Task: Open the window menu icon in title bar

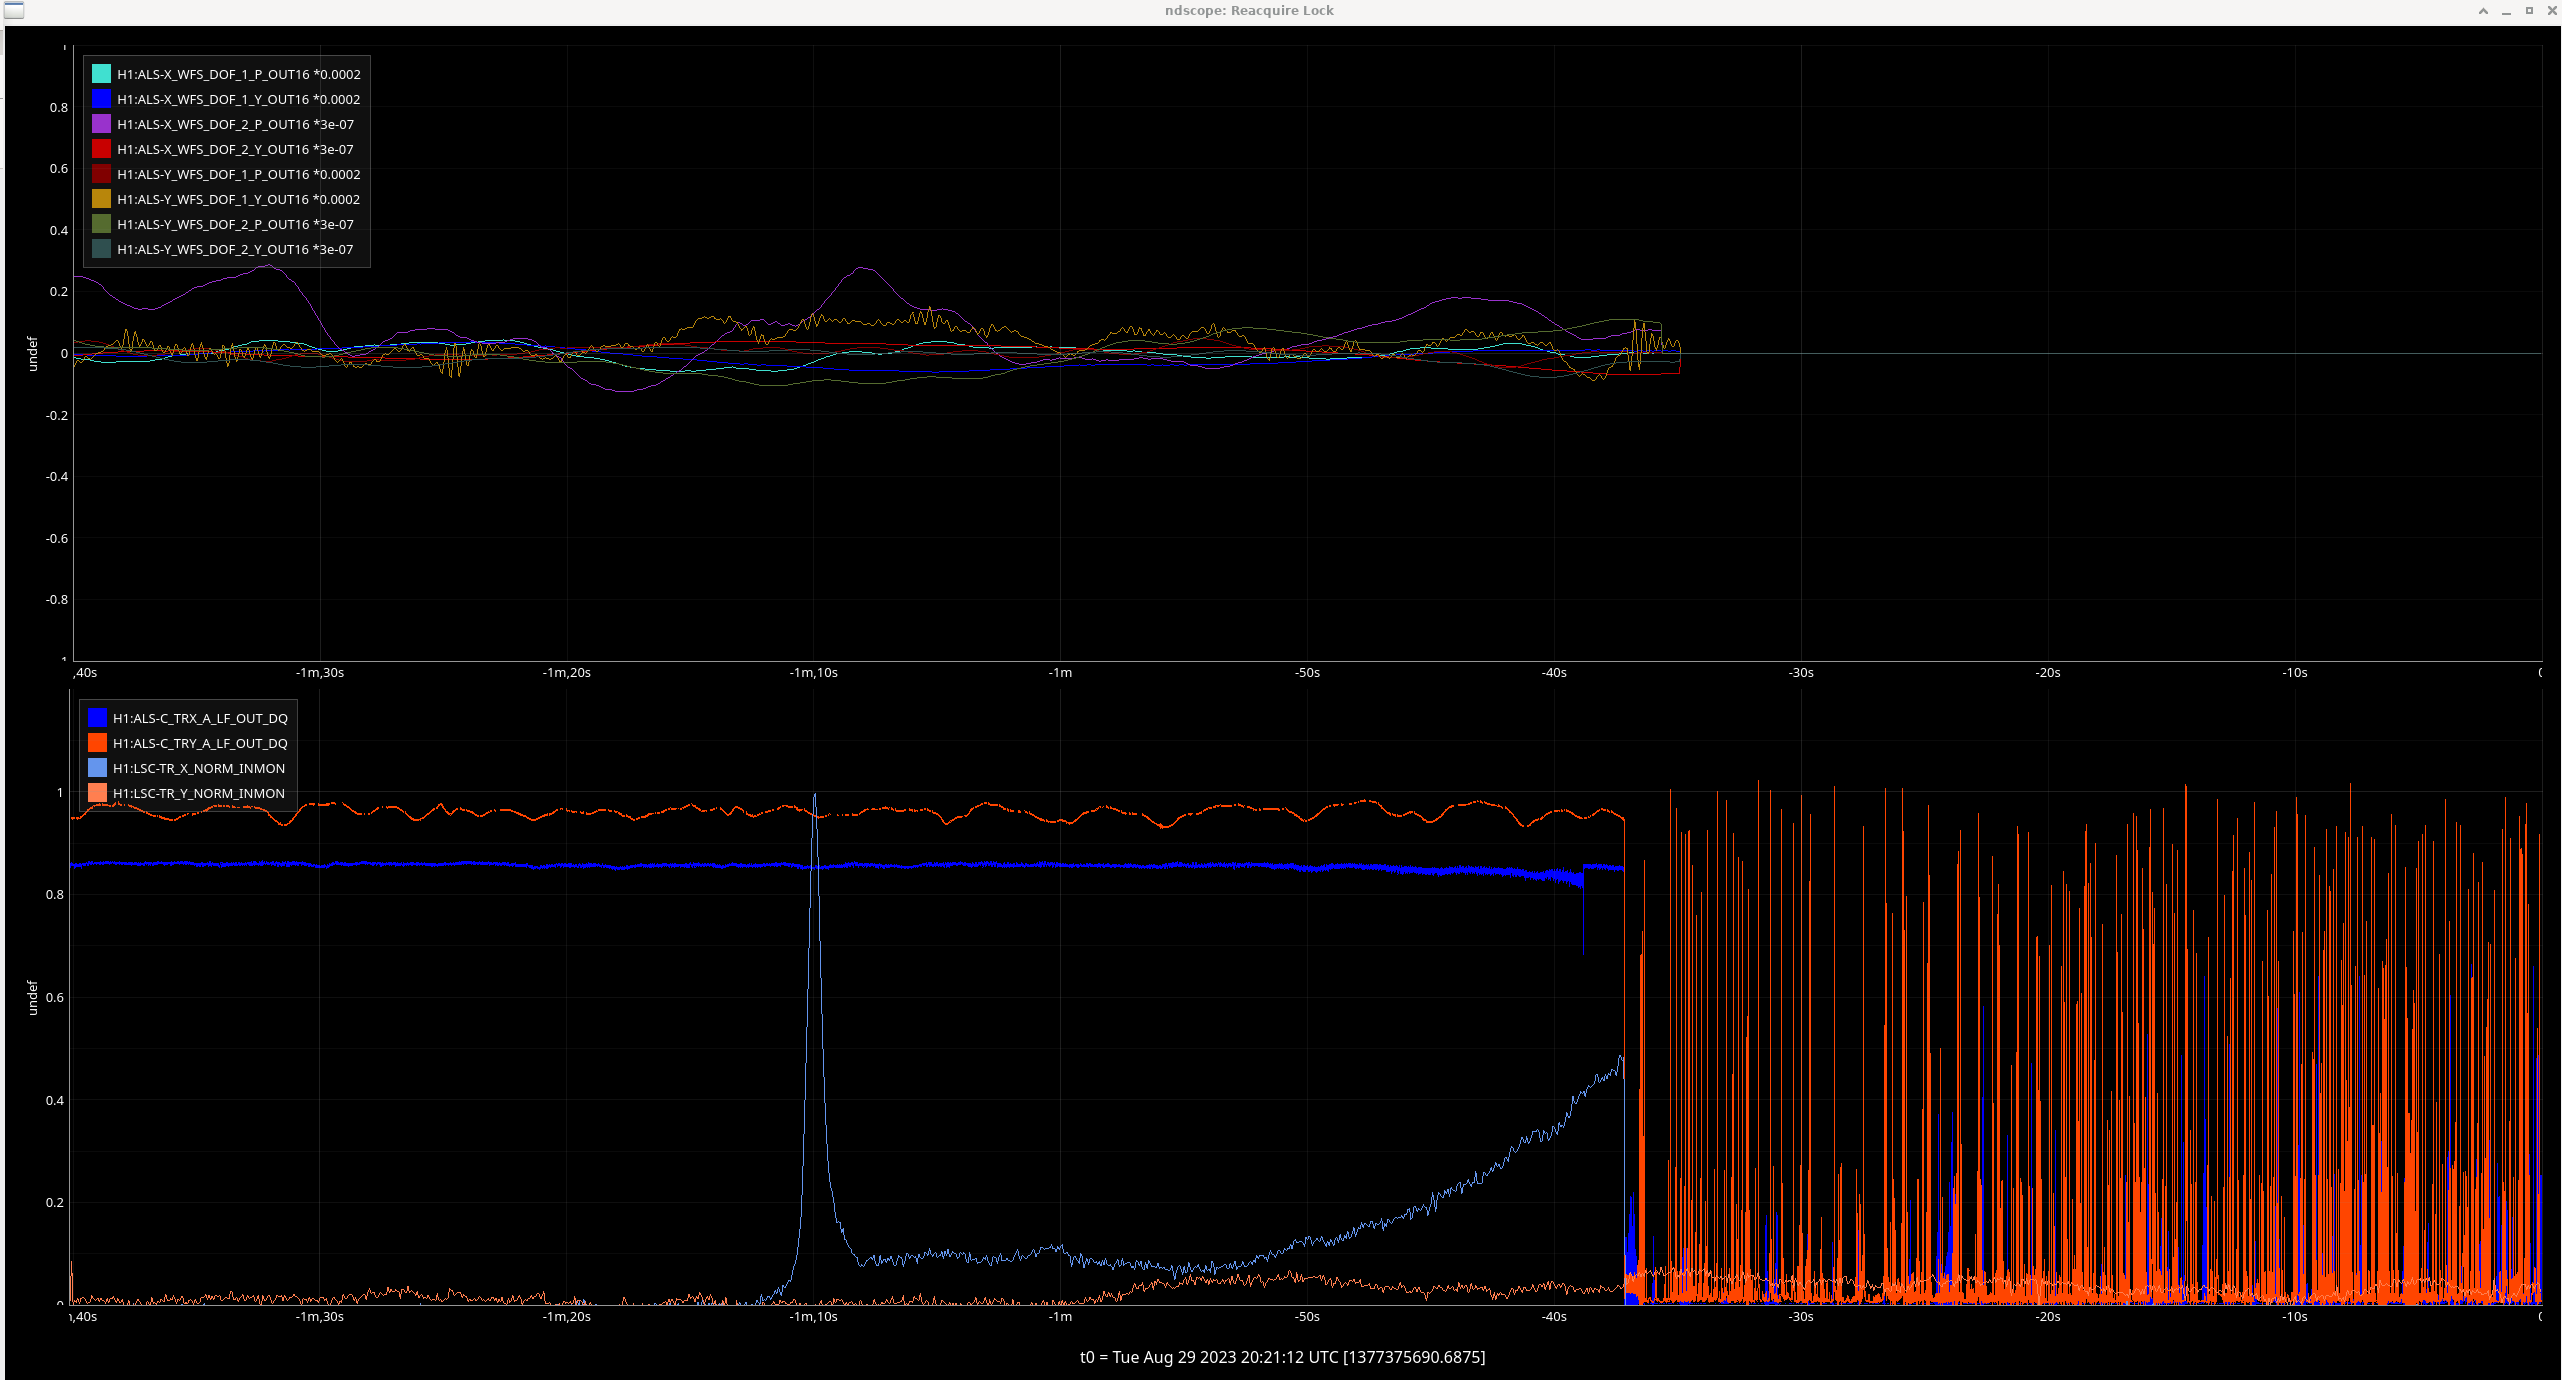Action: click(13, 11)
